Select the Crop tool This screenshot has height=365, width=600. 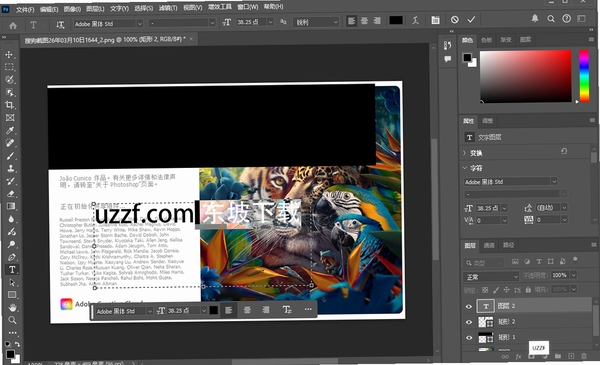pos(10,105)
